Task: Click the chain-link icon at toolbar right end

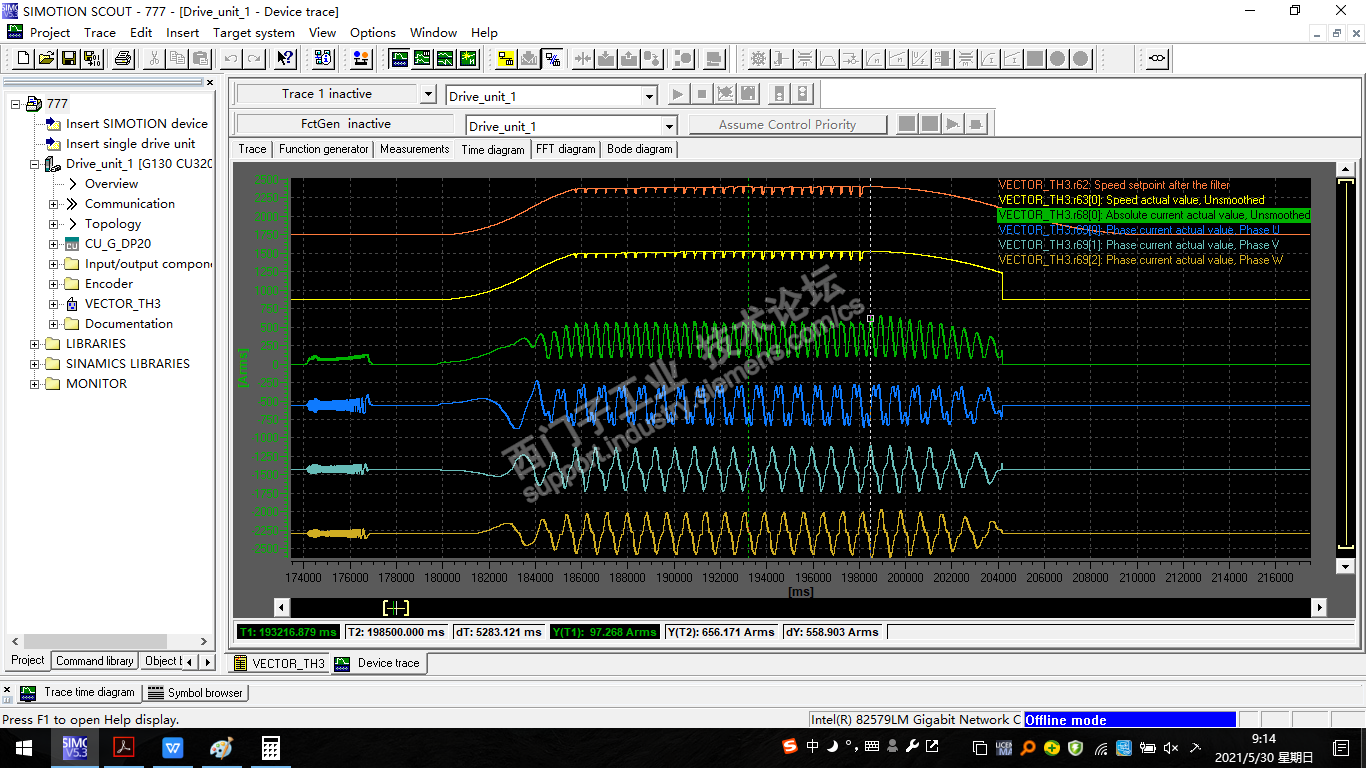Action: (1157, 59)
